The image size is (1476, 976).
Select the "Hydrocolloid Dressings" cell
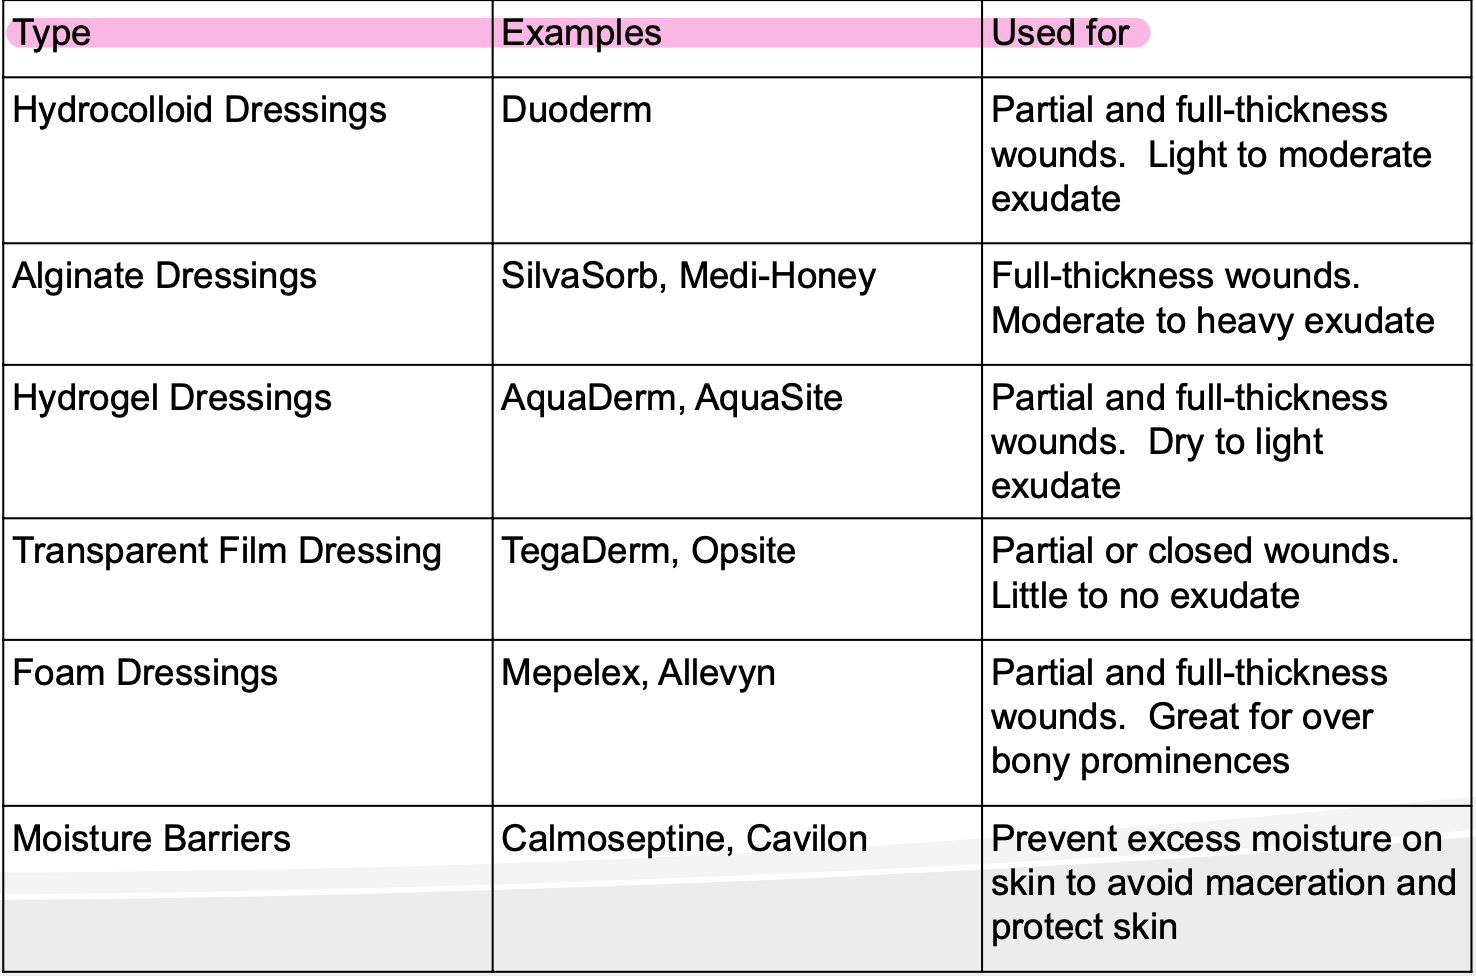(x=199, y=110)
